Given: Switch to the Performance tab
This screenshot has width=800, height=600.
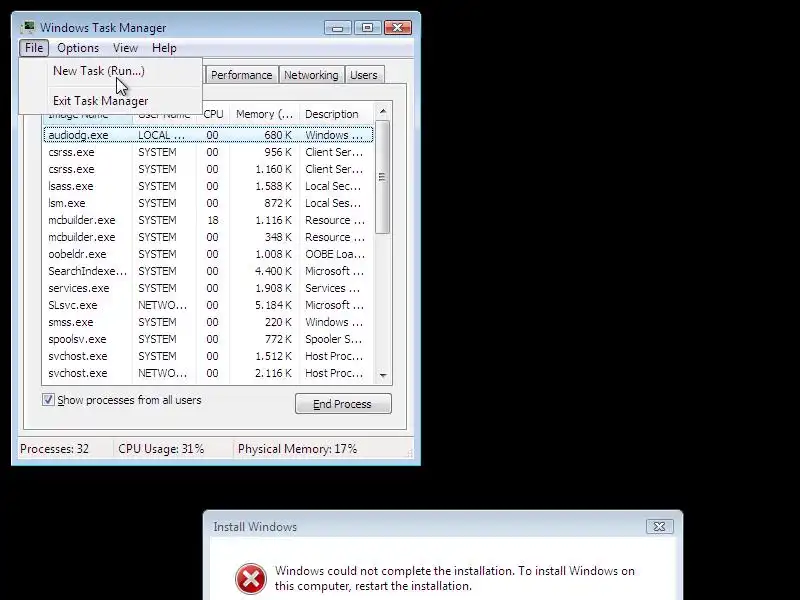Looking at the screenshot, I should [x=241, y=75].
